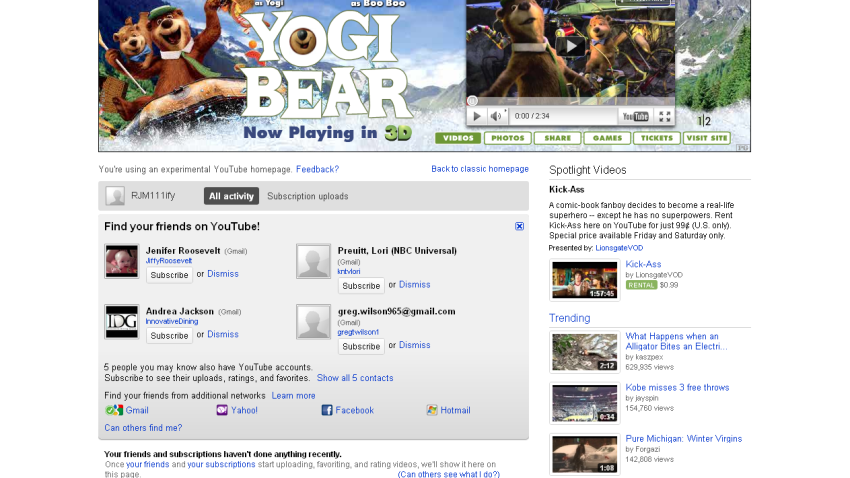Open the Feedback? link
The width and height of the screenshot is (850, 478).
click(317, 169)
